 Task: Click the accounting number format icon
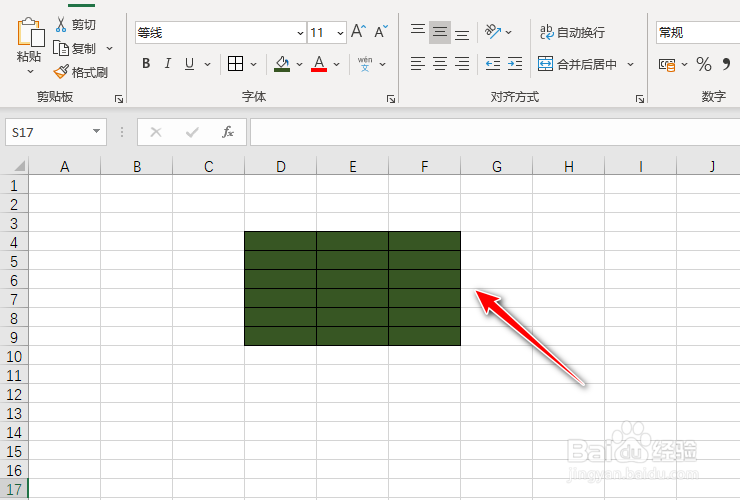[667, 64]
